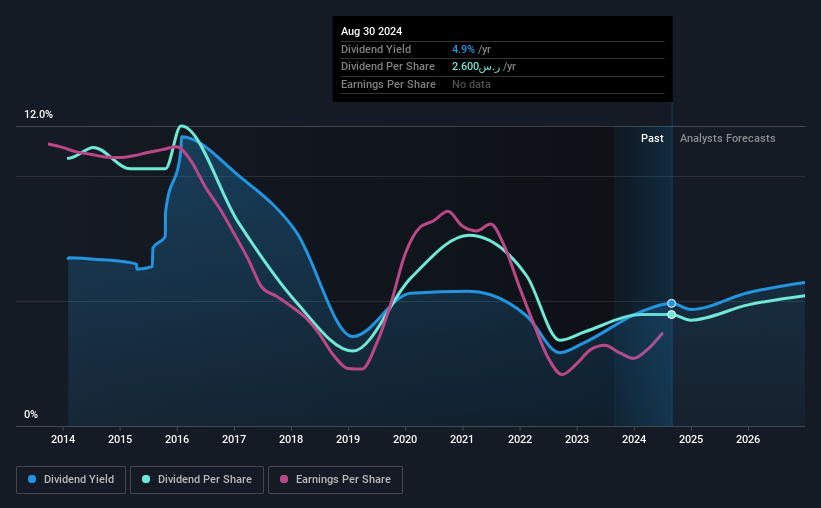Screen dimensions: 821x508
Task: Click the Analysts Forecasts section label
Action: [x=727, y=138]
